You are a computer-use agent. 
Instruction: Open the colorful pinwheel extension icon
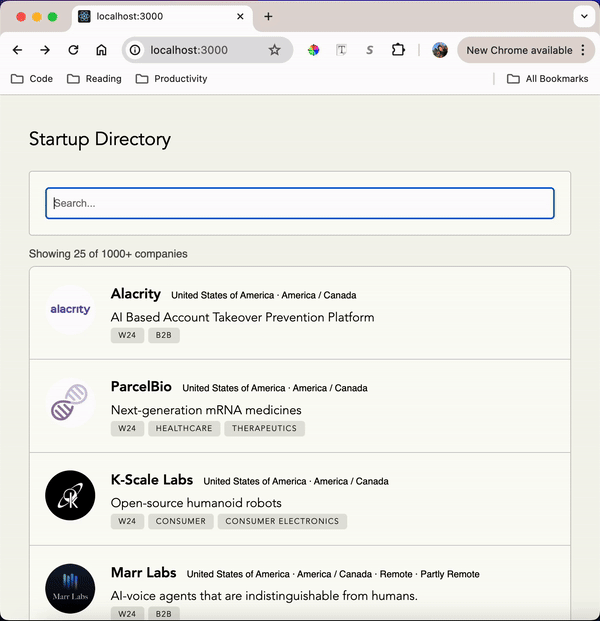click(313, 50)
